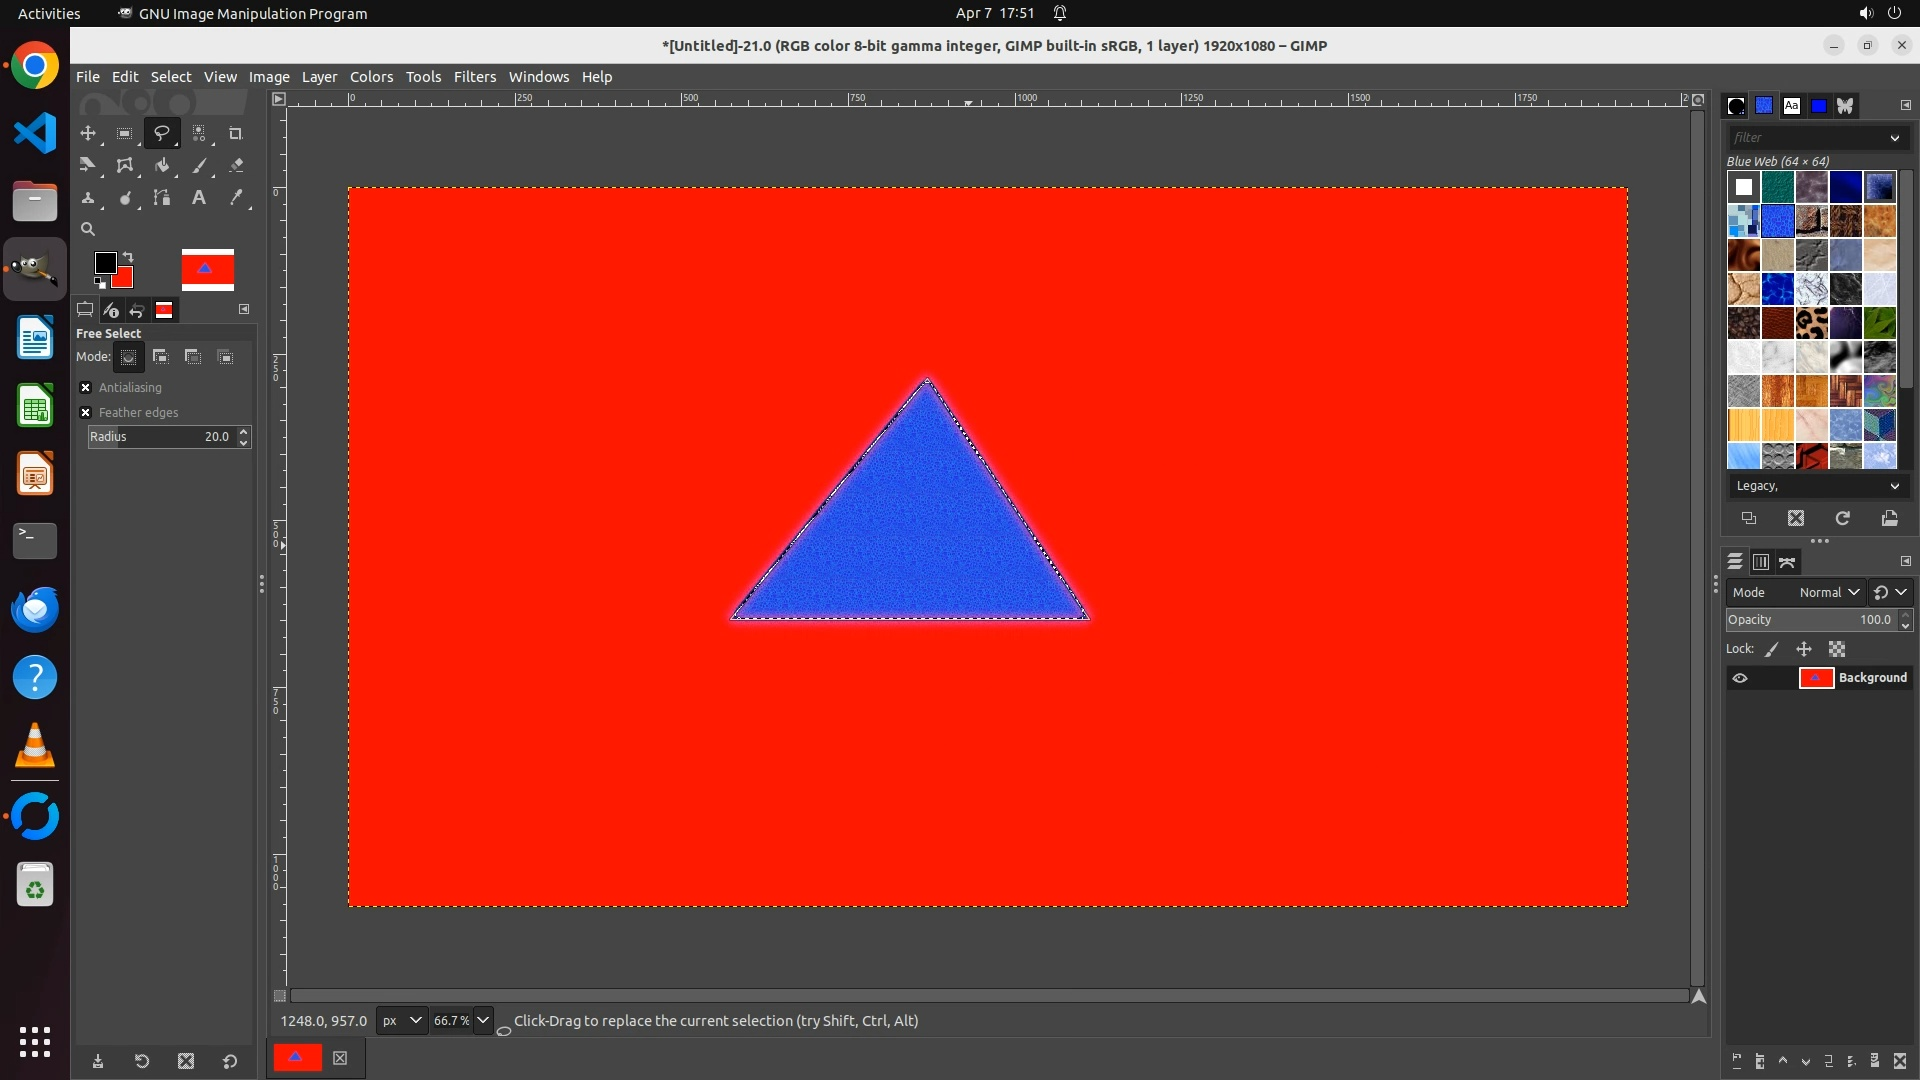
Task: Open the Filters menu
Action: 474,77
